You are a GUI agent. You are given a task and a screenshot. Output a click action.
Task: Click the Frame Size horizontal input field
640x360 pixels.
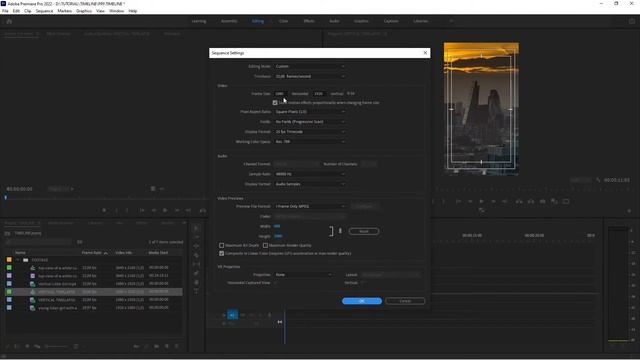click(281, 94)
